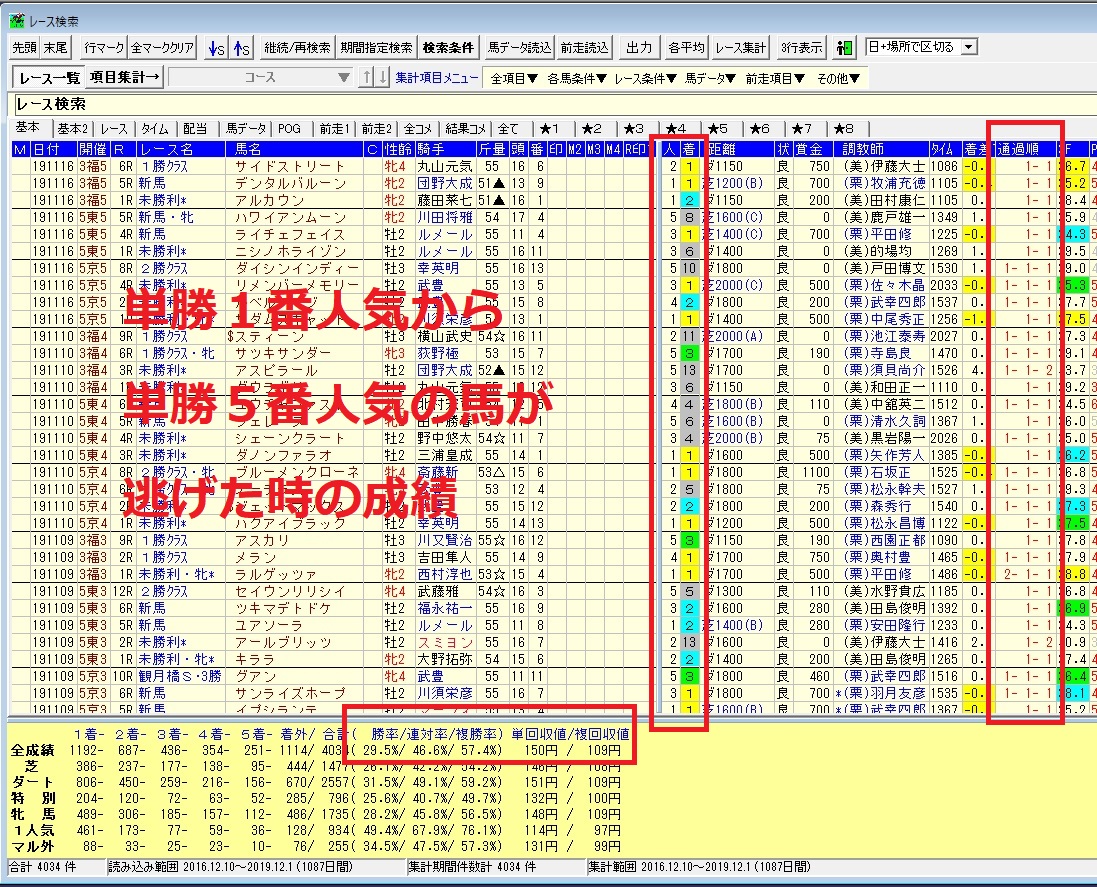Click 継続/再検索 button
Image resolution: width=1097 pixels, height=887 pixels.
297,48
